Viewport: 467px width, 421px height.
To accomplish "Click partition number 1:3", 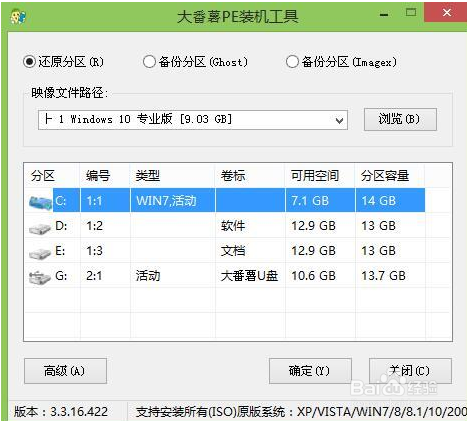I will pyautogui.click(x=94, y=251).
